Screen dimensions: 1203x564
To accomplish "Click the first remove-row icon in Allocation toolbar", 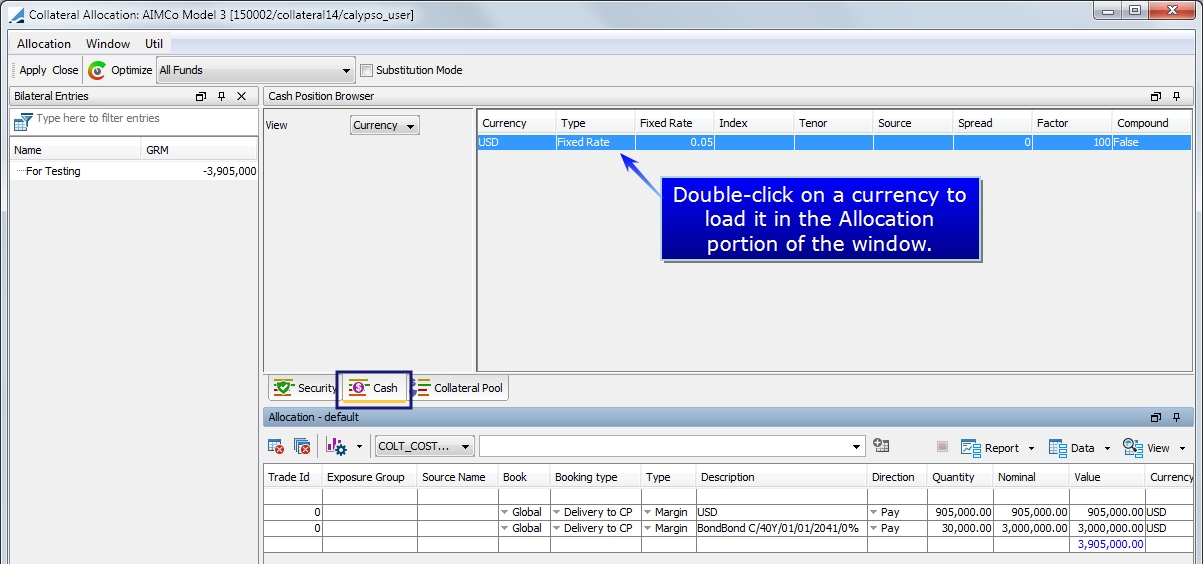I will [276, 447].
